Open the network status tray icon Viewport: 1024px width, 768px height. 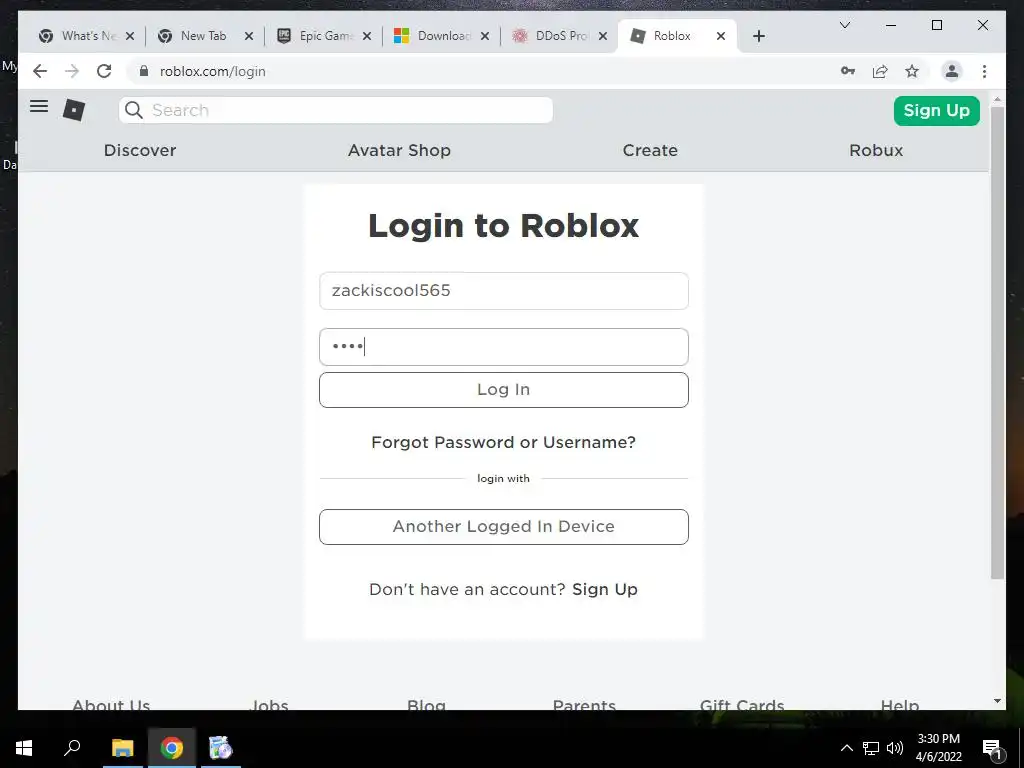(x=871, y=748)
